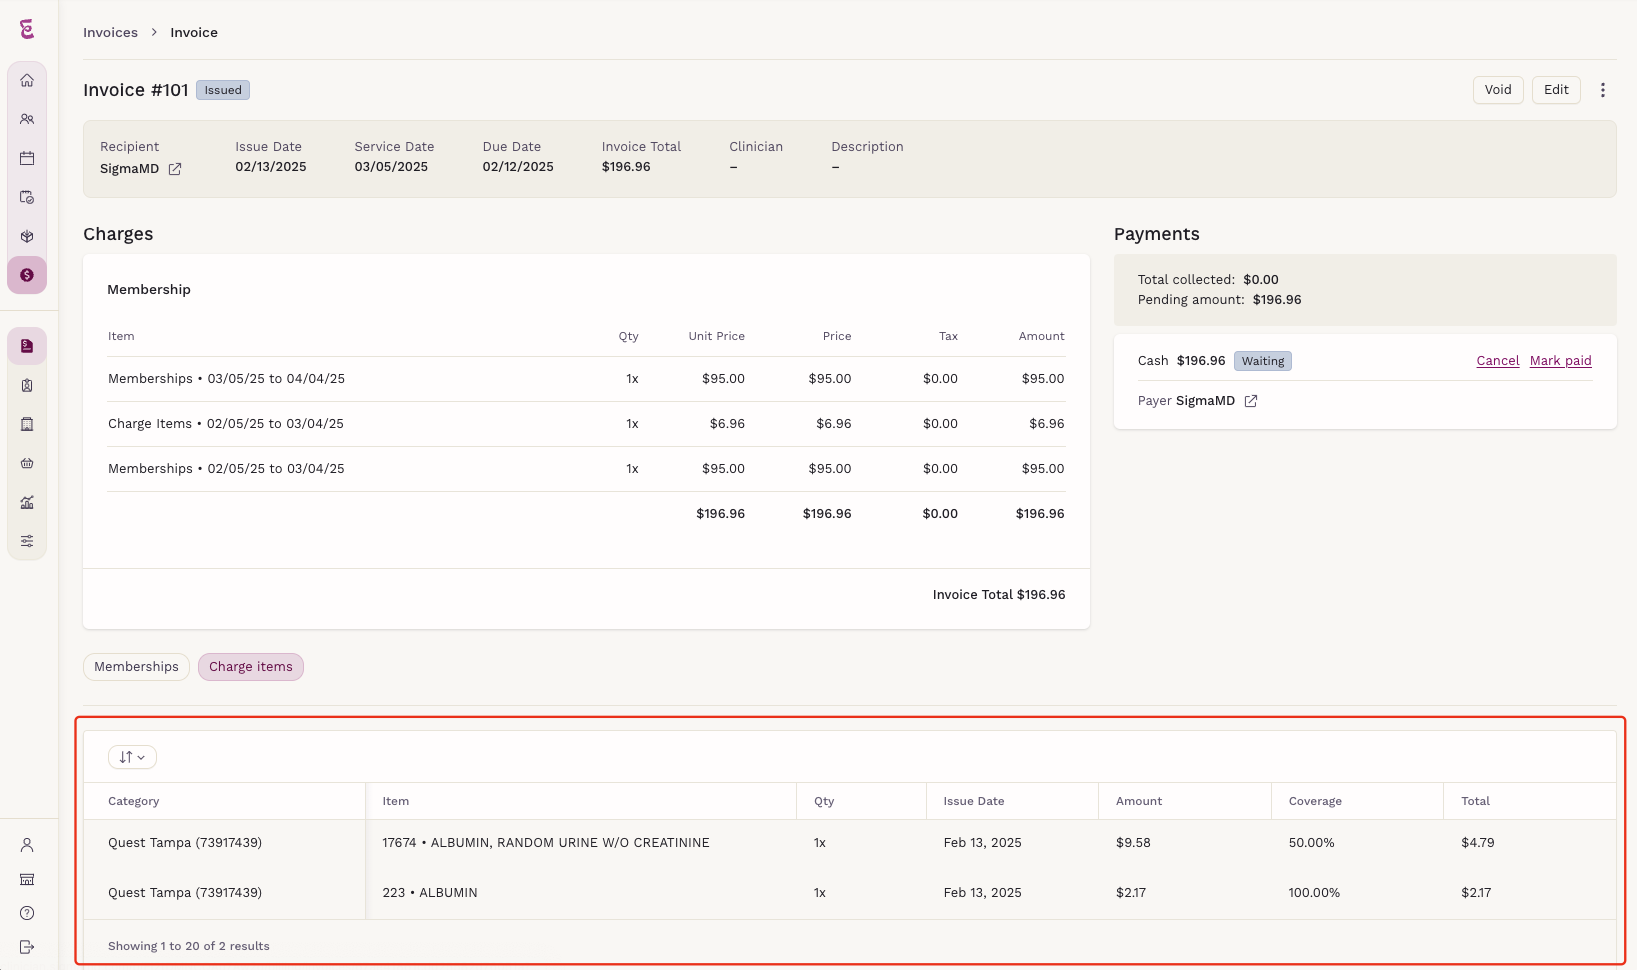Image resolution: width=1637 pixels, height=970 pixels.
Task: Click Charge Items 02/05/25 to 03/04/25 row
Action: point(587,424)
